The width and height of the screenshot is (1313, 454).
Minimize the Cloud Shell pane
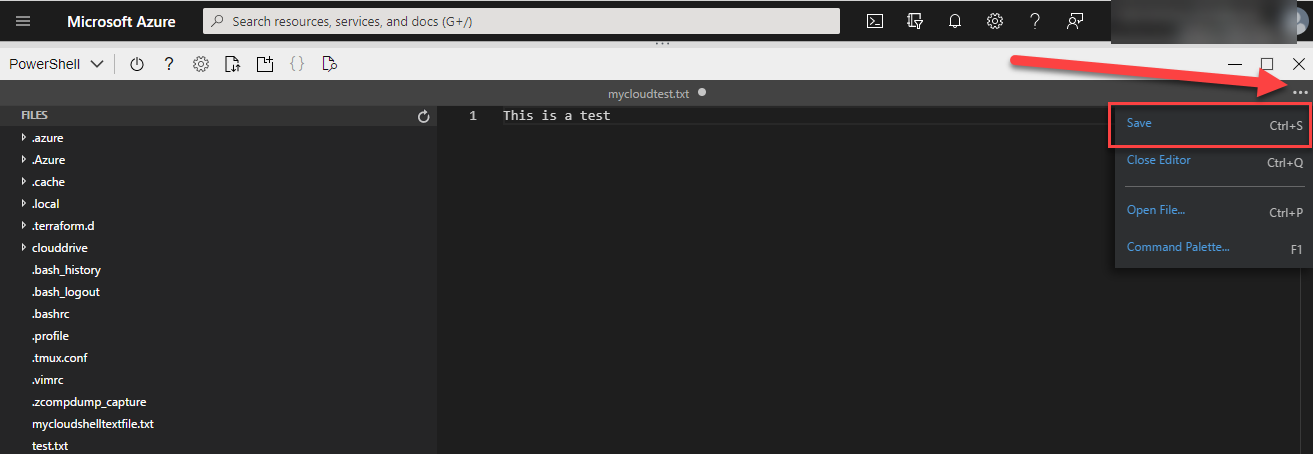(1235, 64)
